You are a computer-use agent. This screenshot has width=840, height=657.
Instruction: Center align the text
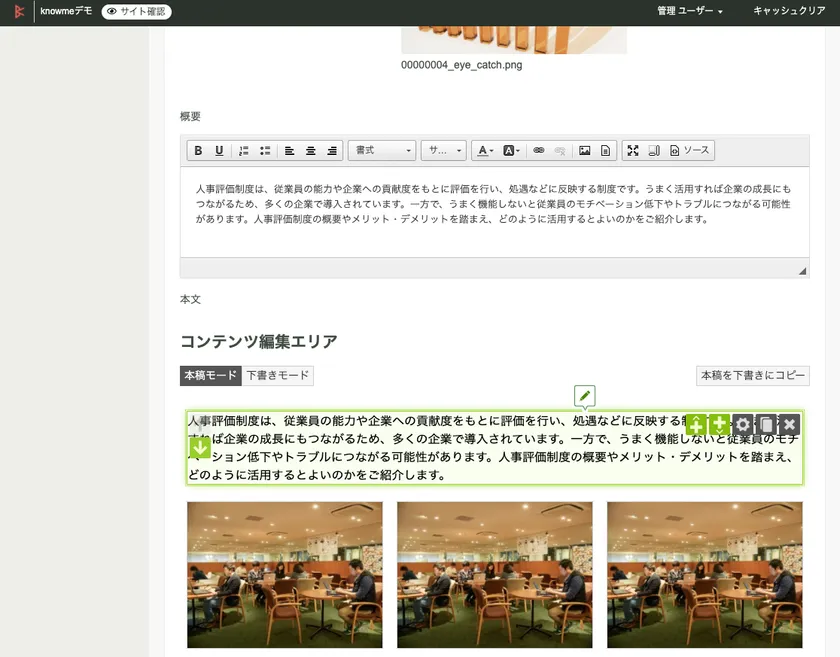point(311,151)
